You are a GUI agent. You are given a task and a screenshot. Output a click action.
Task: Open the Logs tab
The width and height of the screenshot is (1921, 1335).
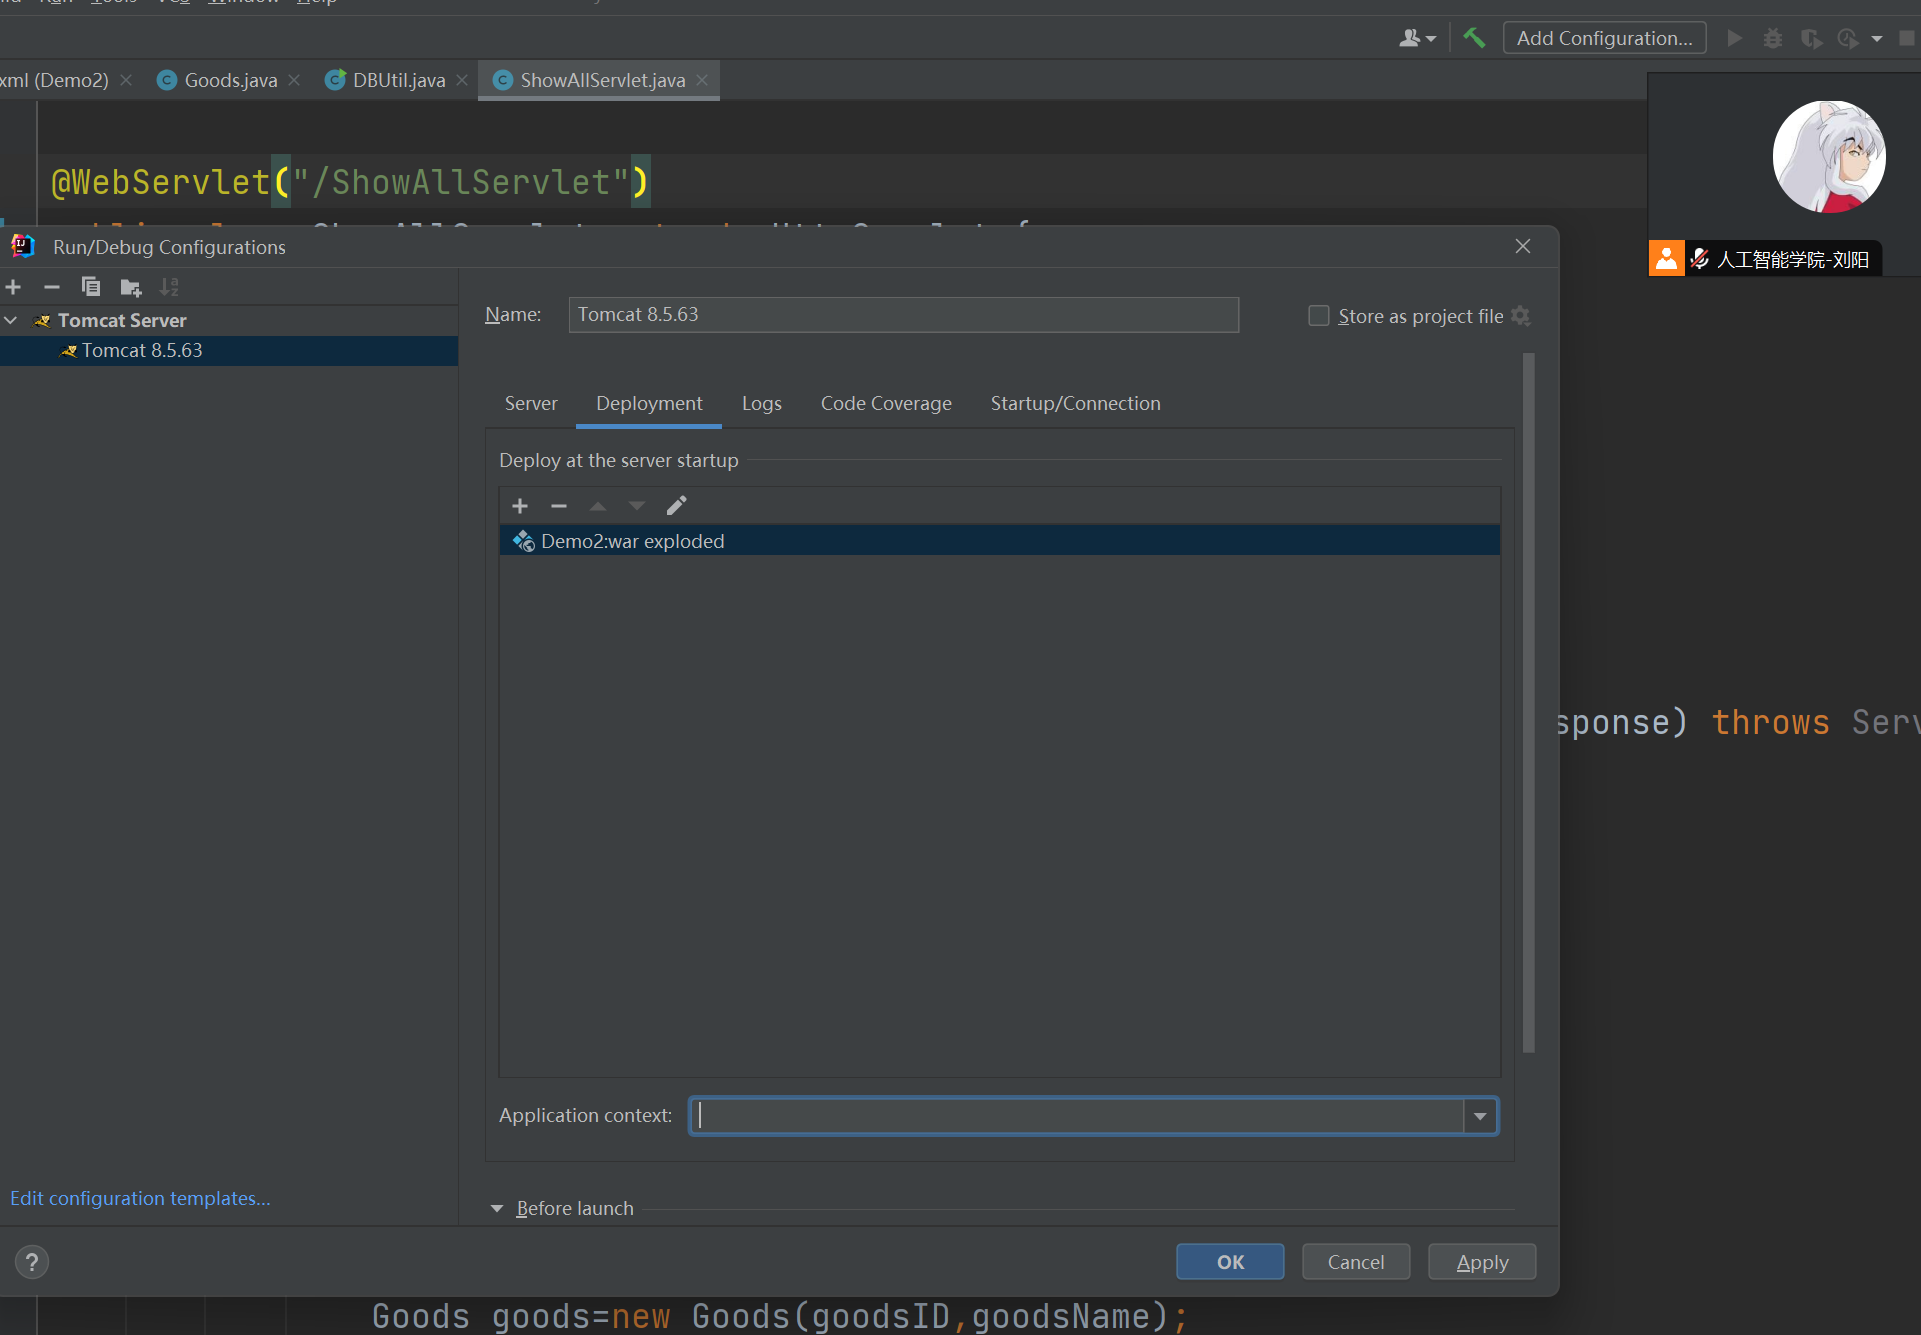(762, 403)
